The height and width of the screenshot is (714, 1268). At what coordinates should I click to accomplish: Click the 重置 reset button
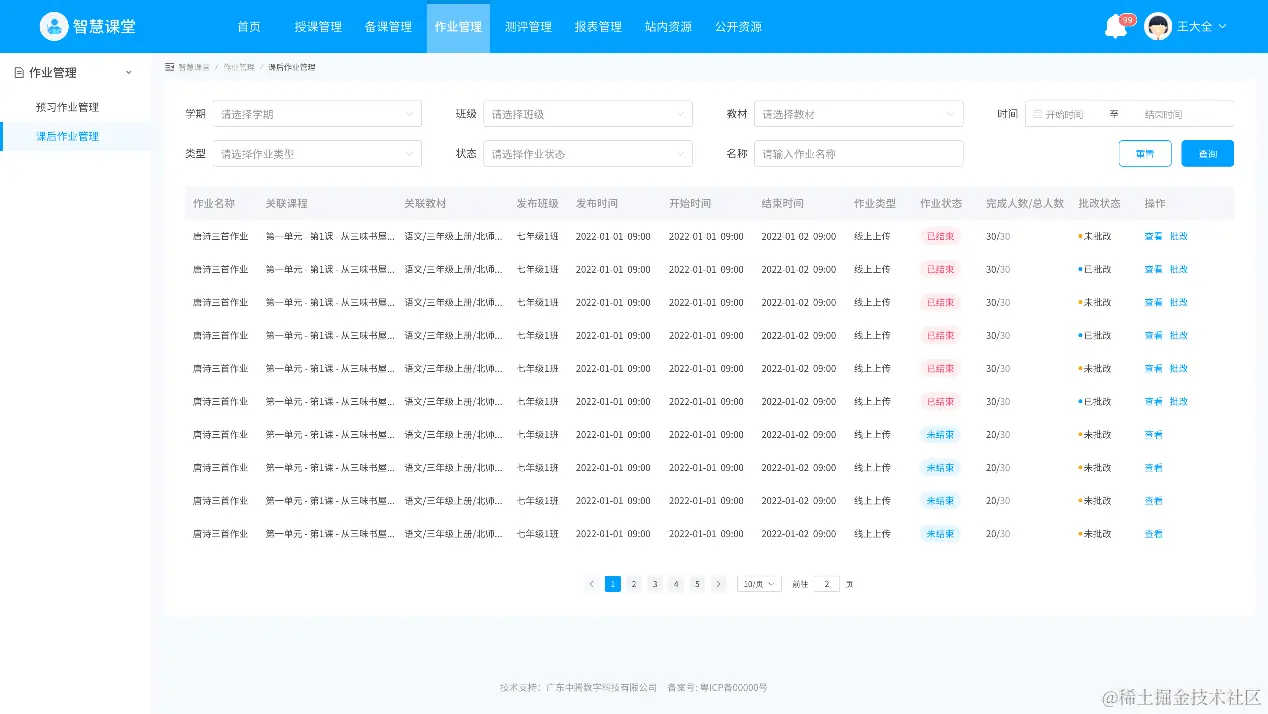pos(1145,153)
